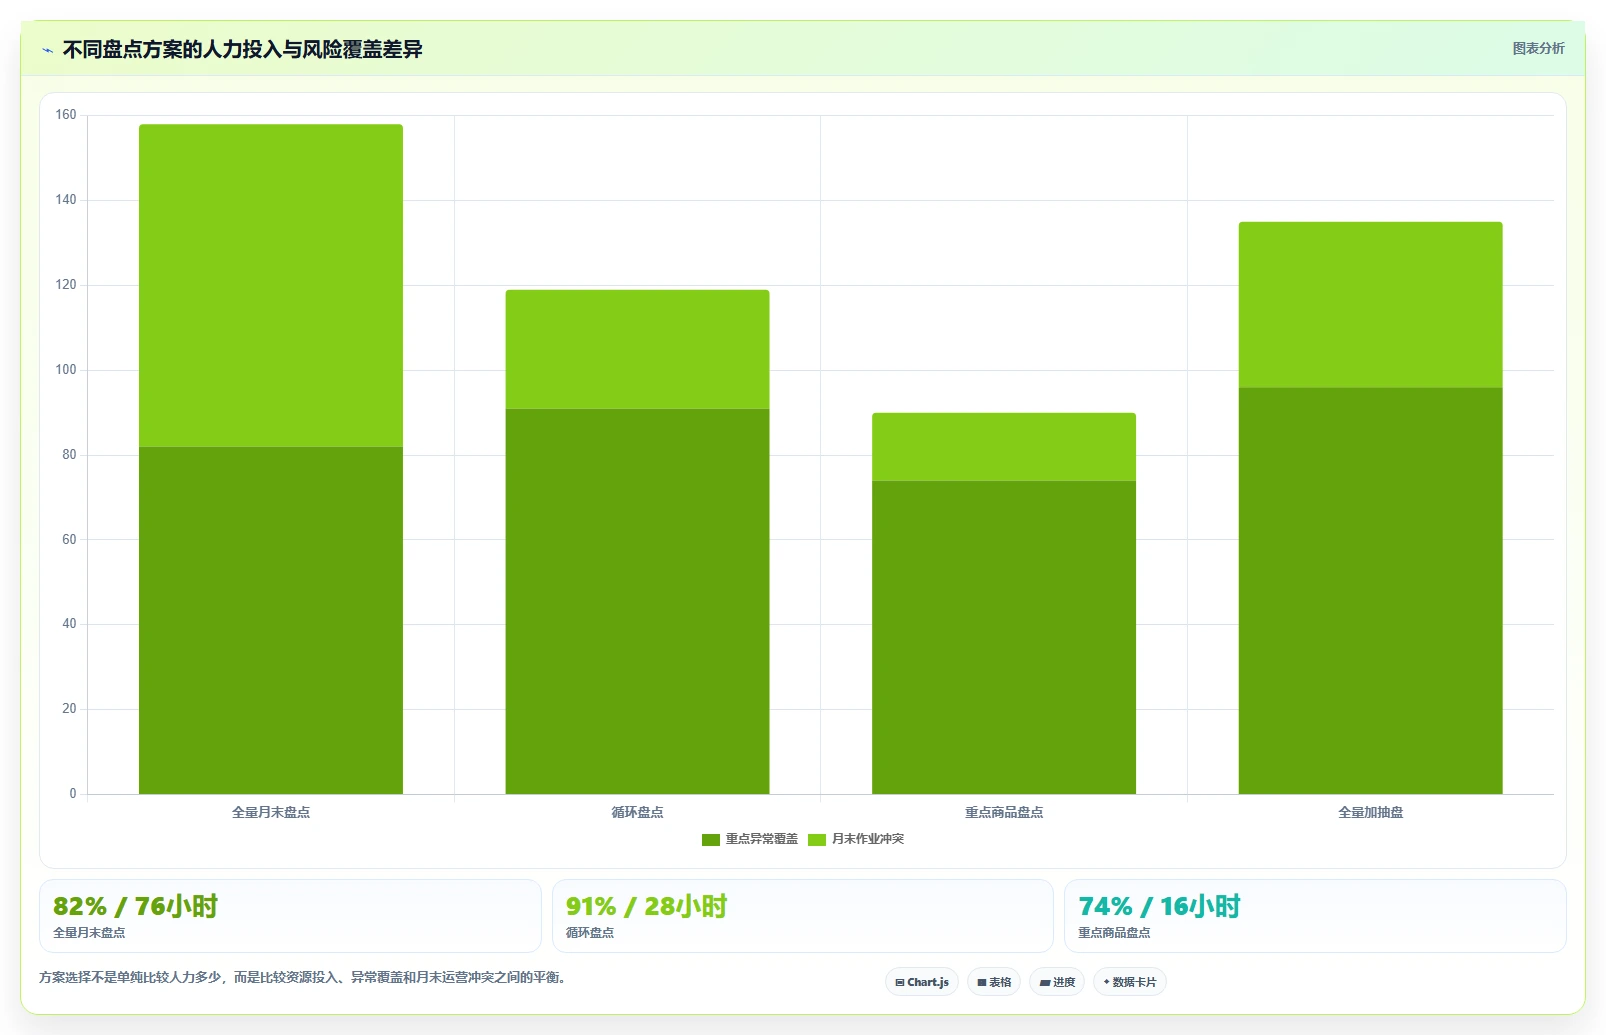Screen dimensions: 1606x1035
Task: Open the 82% / 76小时 data card
Action: 290,916
